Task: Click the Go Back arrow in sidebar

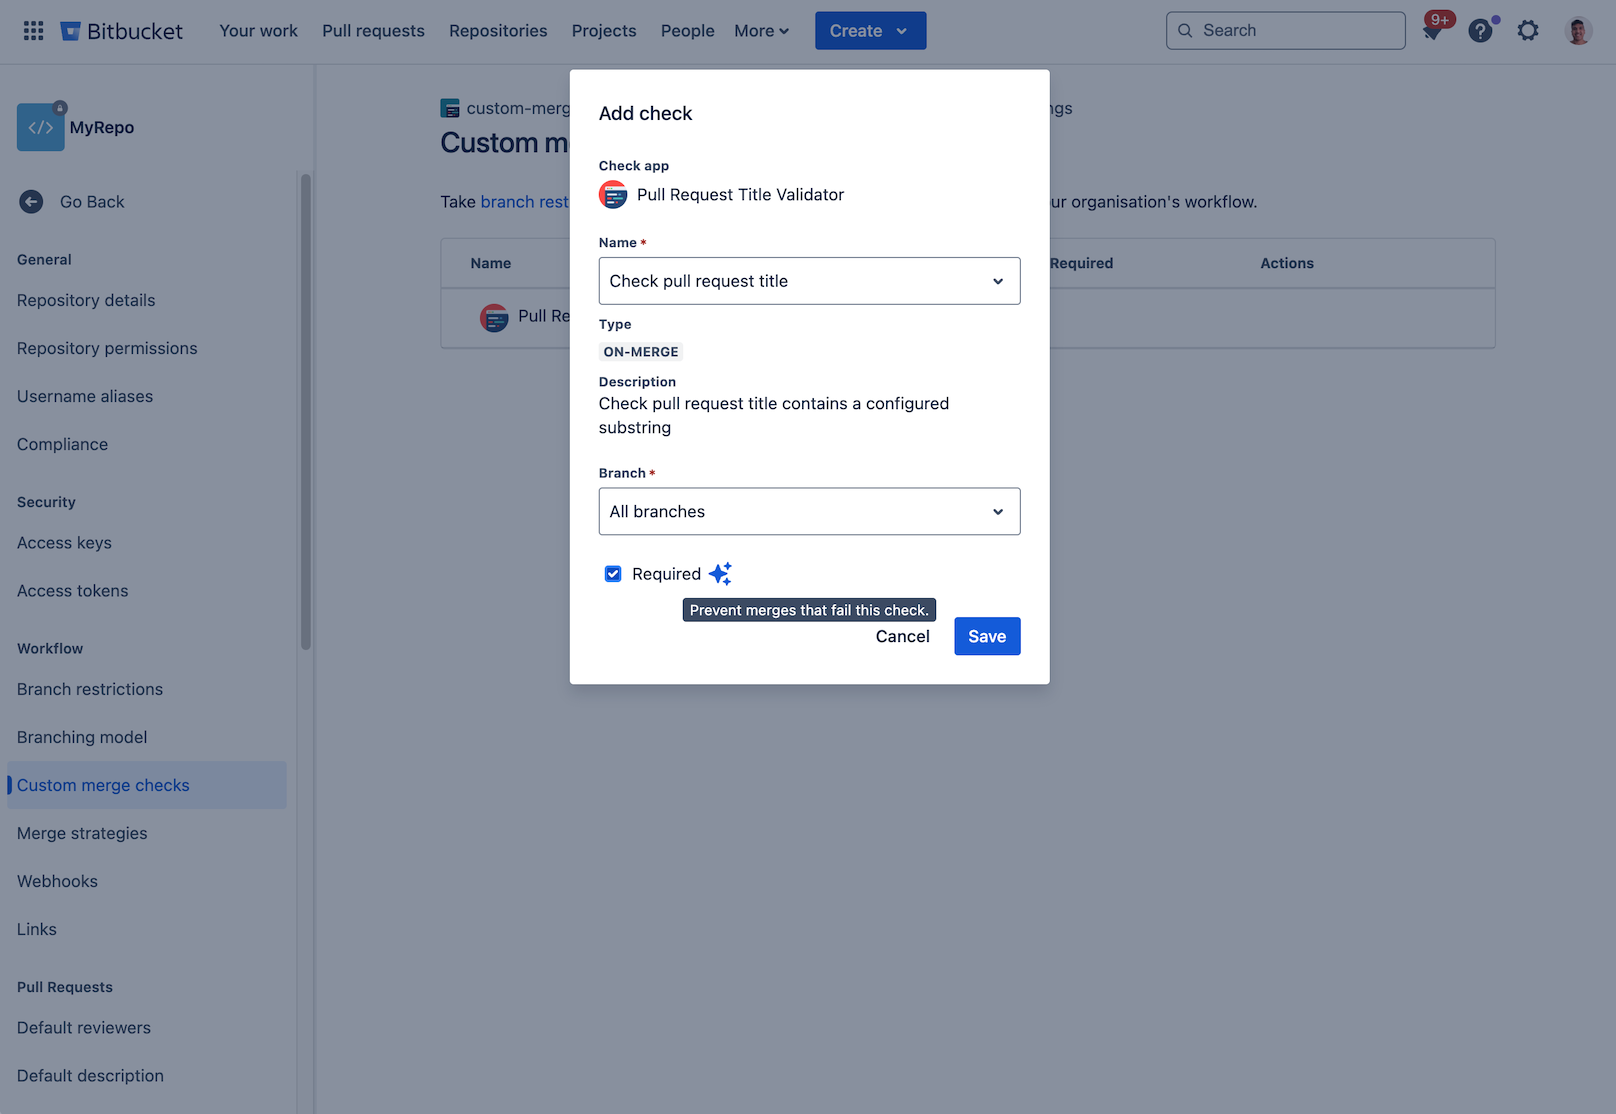Action: pyautogui.click(x=31, y=201)
